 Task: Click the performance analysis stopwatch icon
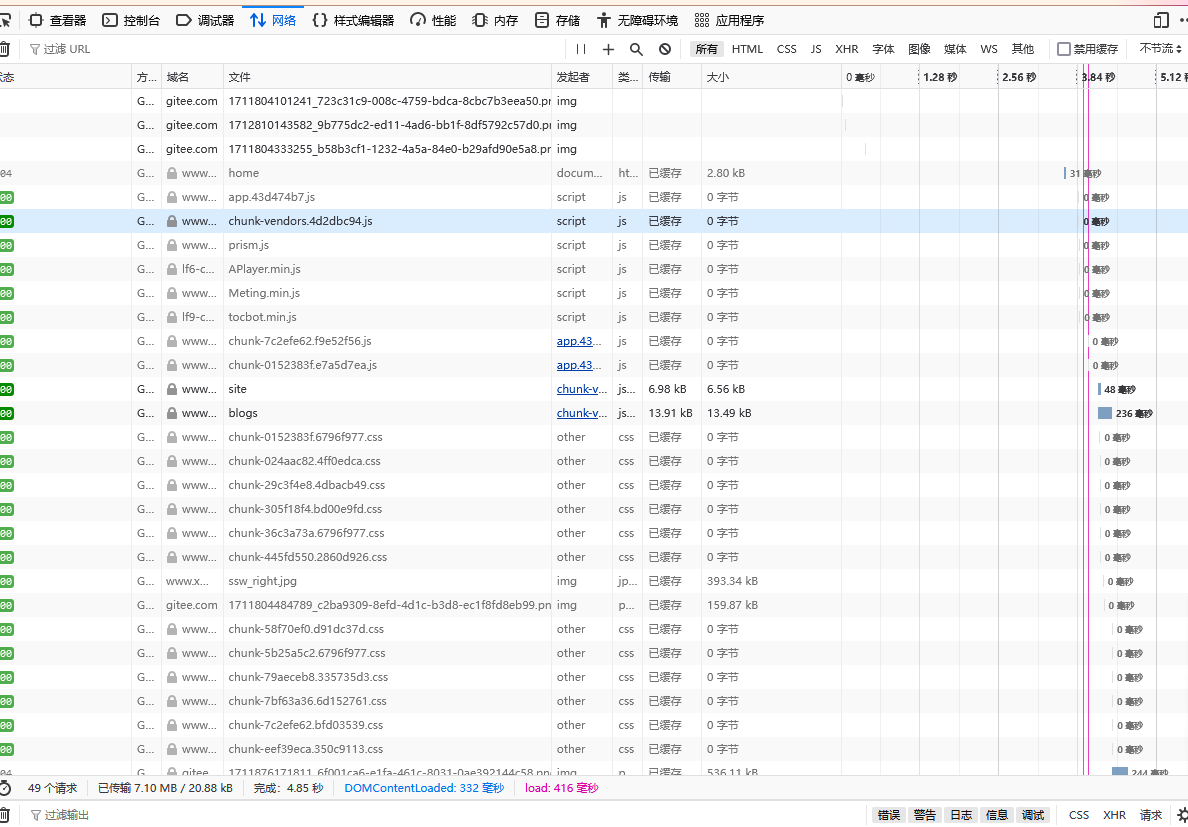click(x=5, y=788)
